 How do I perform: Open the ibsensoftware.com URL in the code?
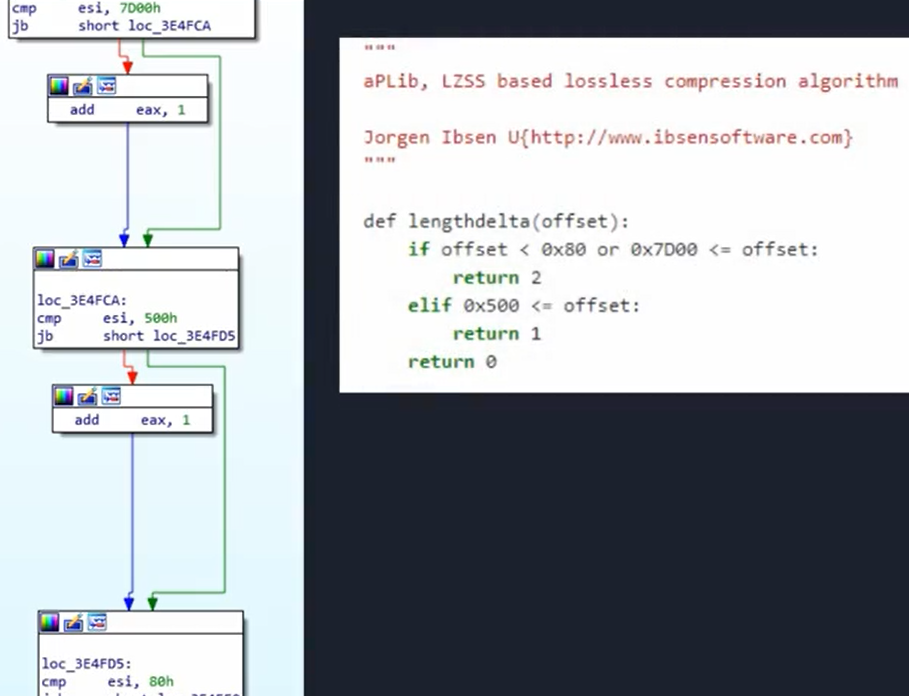(688, 137)
